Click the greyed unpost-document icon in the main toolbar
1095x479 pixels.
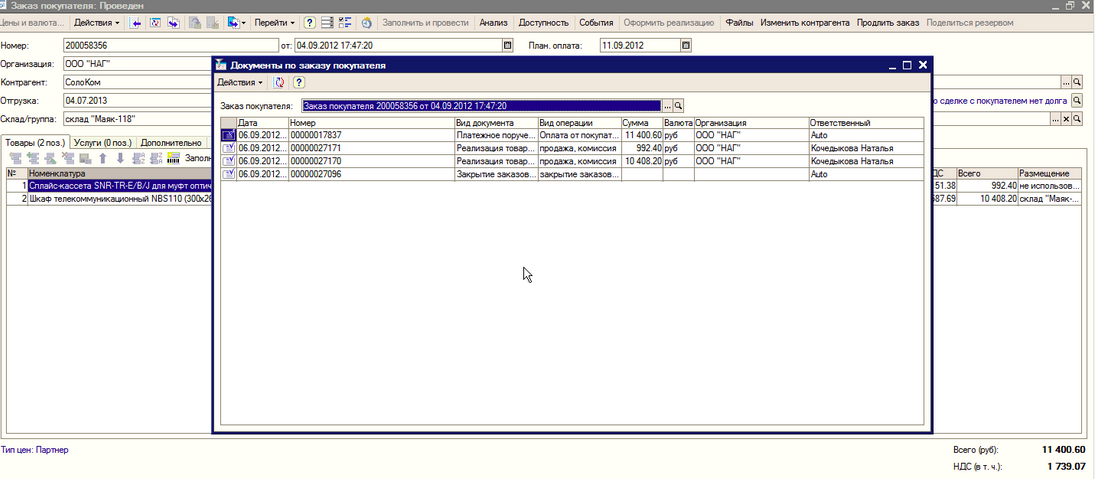click(213, 23)
